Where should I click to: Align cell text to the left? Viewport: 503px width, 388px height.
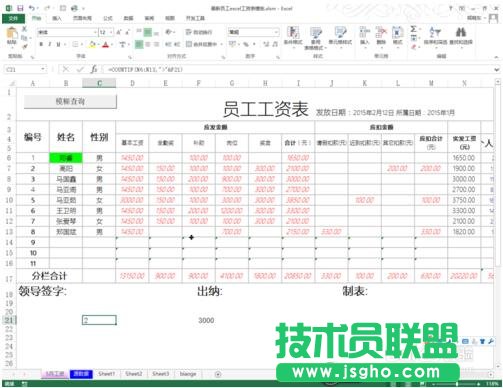click(139, 44)
